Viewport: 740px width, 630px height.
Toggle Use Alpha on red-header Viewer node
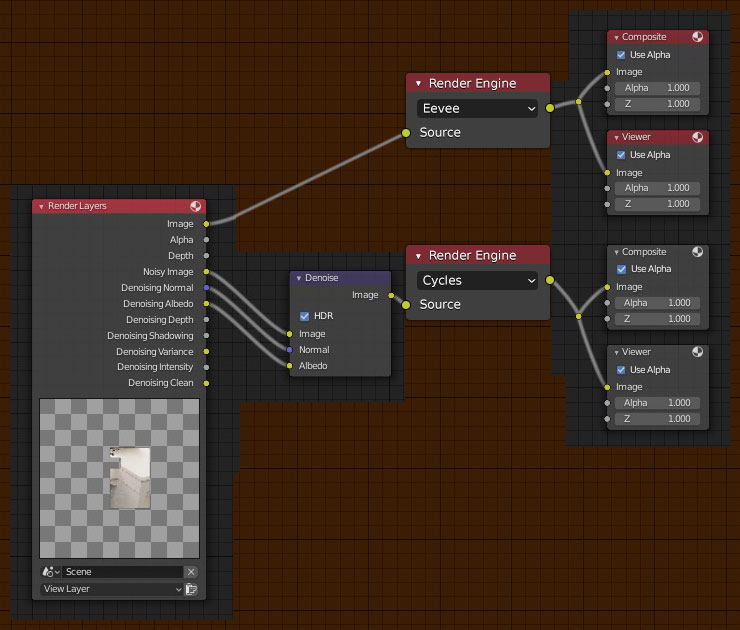click(621, 155)
